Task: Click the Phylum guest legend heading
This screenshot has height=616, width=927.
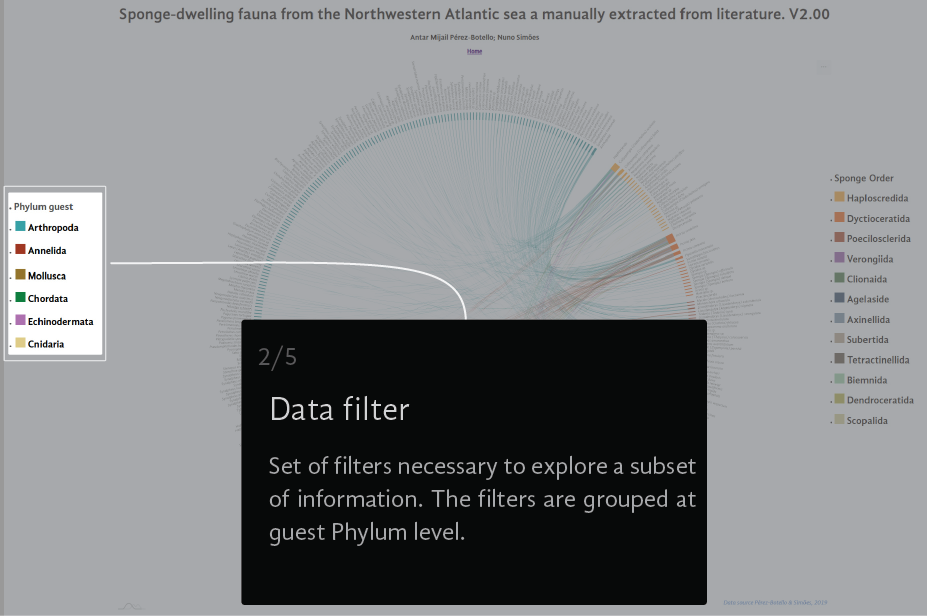Action: pyautogui.click(x=43, y=206)
